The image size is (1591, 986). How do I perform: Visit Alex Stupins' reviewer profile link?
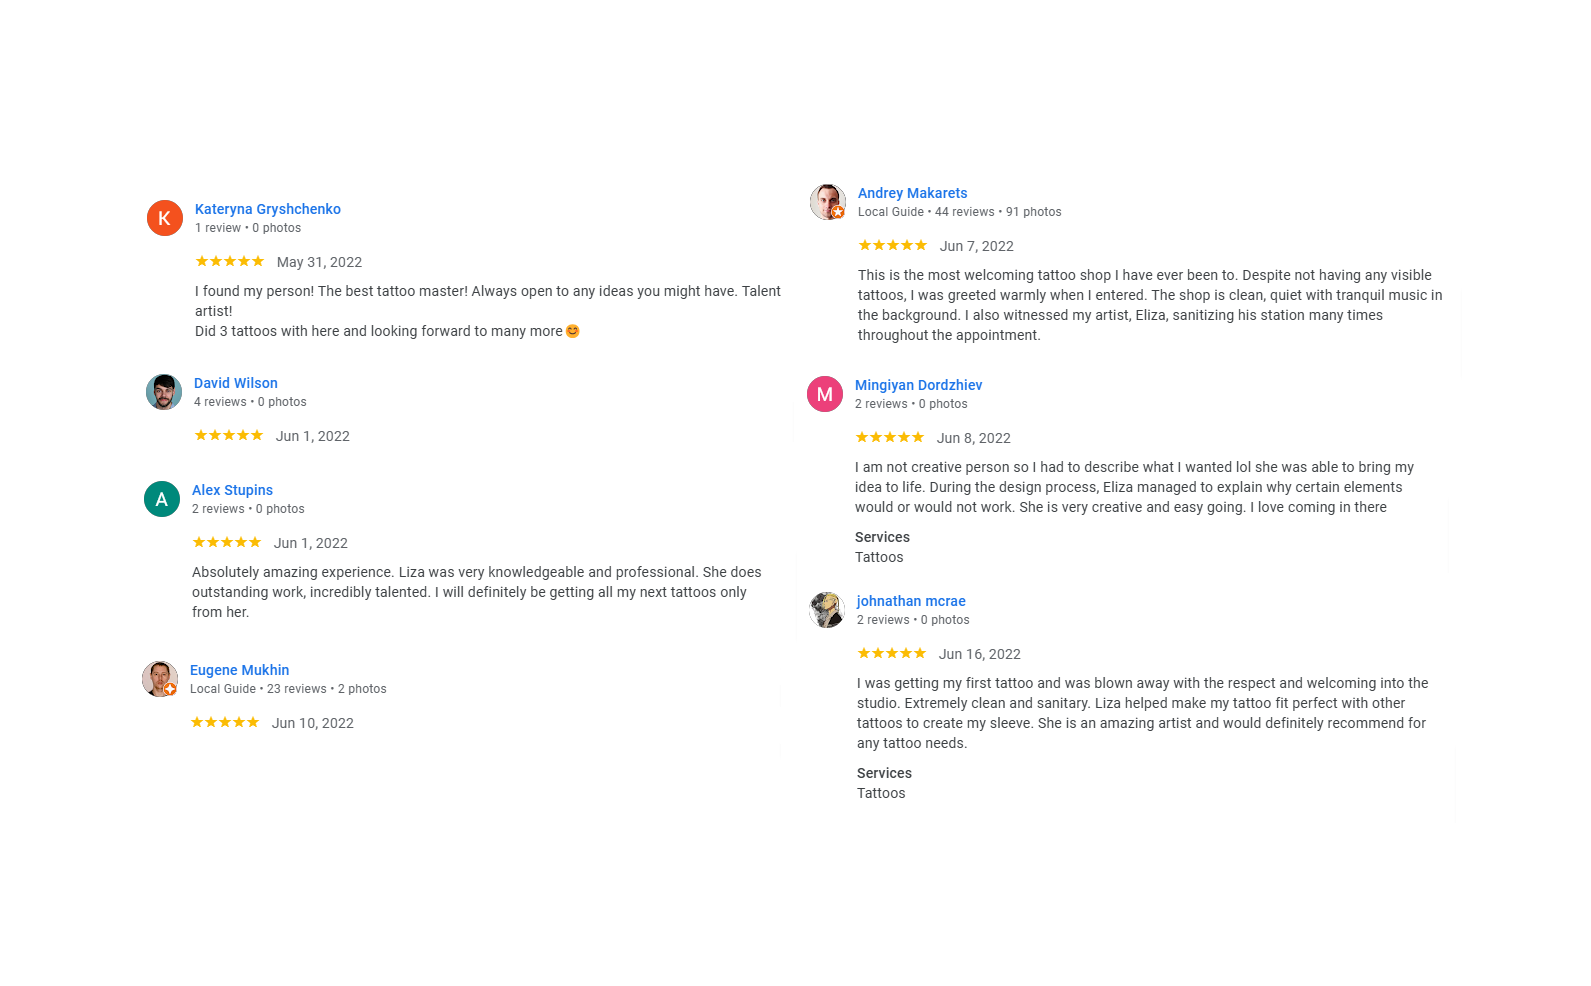pos(232,490)
